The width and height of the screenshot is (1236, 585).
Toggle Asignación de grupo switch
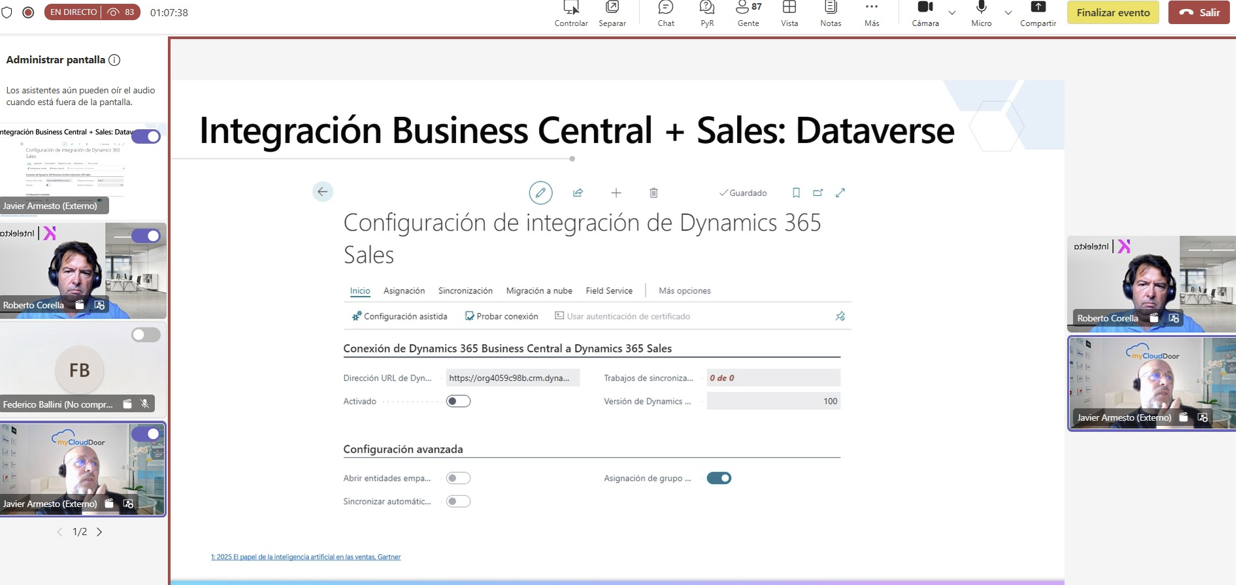point(719,478)
